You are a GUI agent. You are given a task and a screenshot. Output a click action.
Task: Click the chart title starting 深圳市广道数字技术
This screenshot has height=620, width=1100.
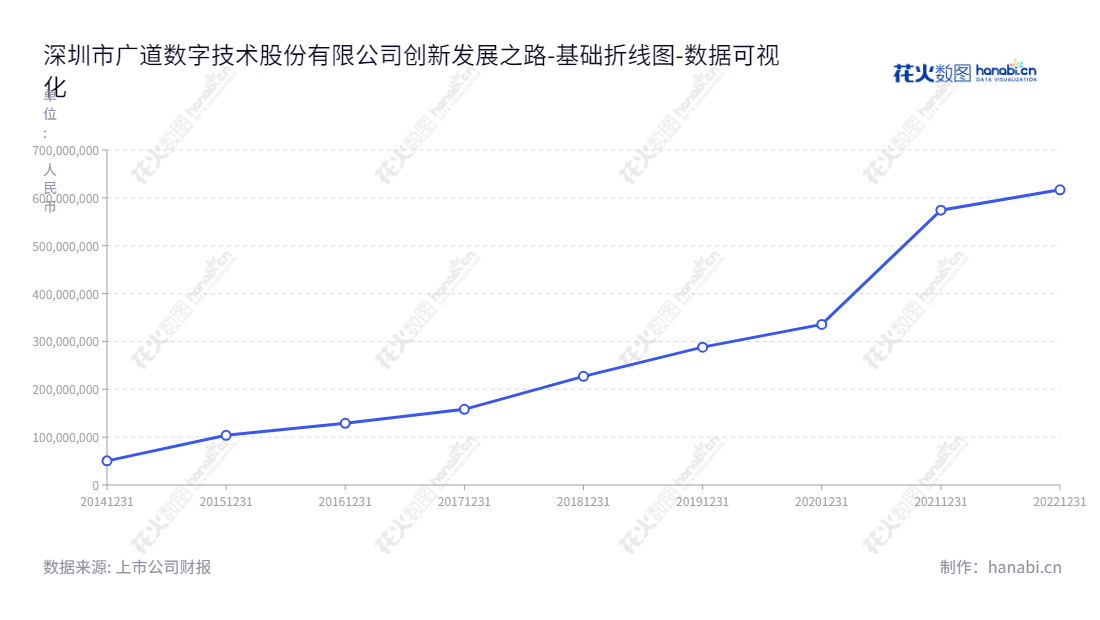coord(411,70)
